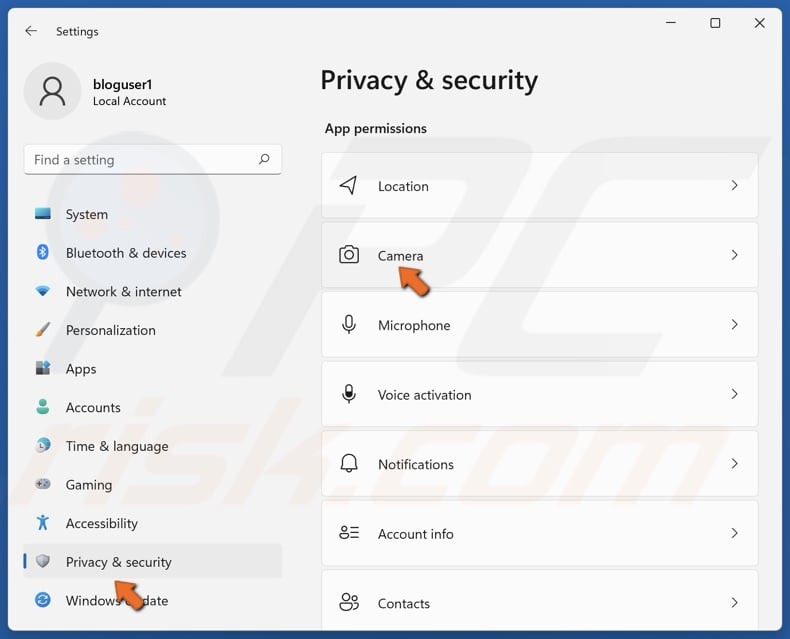Select the Privacy shield icon

coord(43,561)
